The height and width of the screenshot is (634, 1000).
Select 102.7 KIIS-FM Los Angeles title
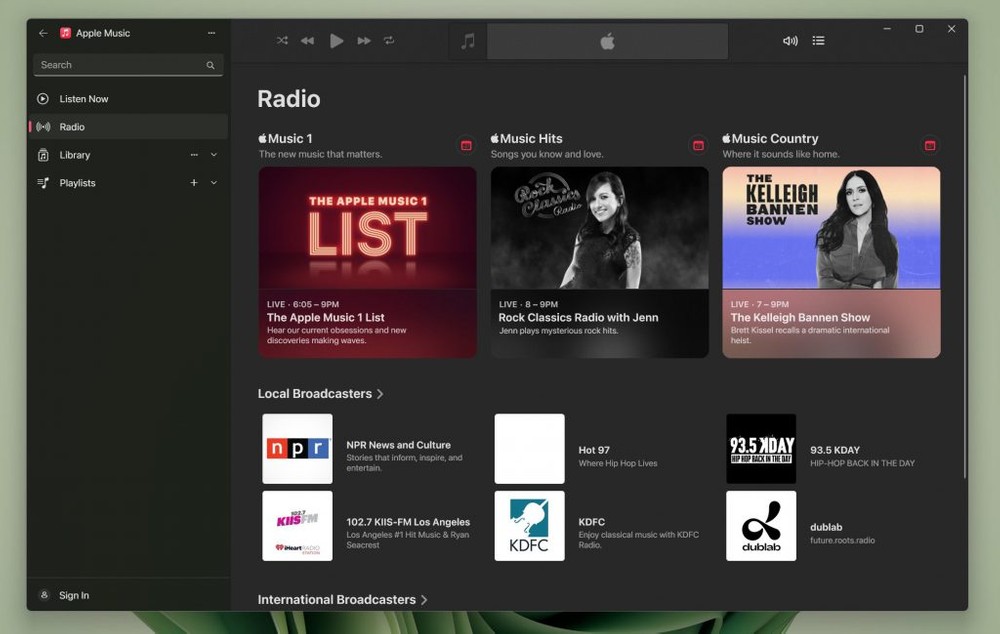[408, 522]
